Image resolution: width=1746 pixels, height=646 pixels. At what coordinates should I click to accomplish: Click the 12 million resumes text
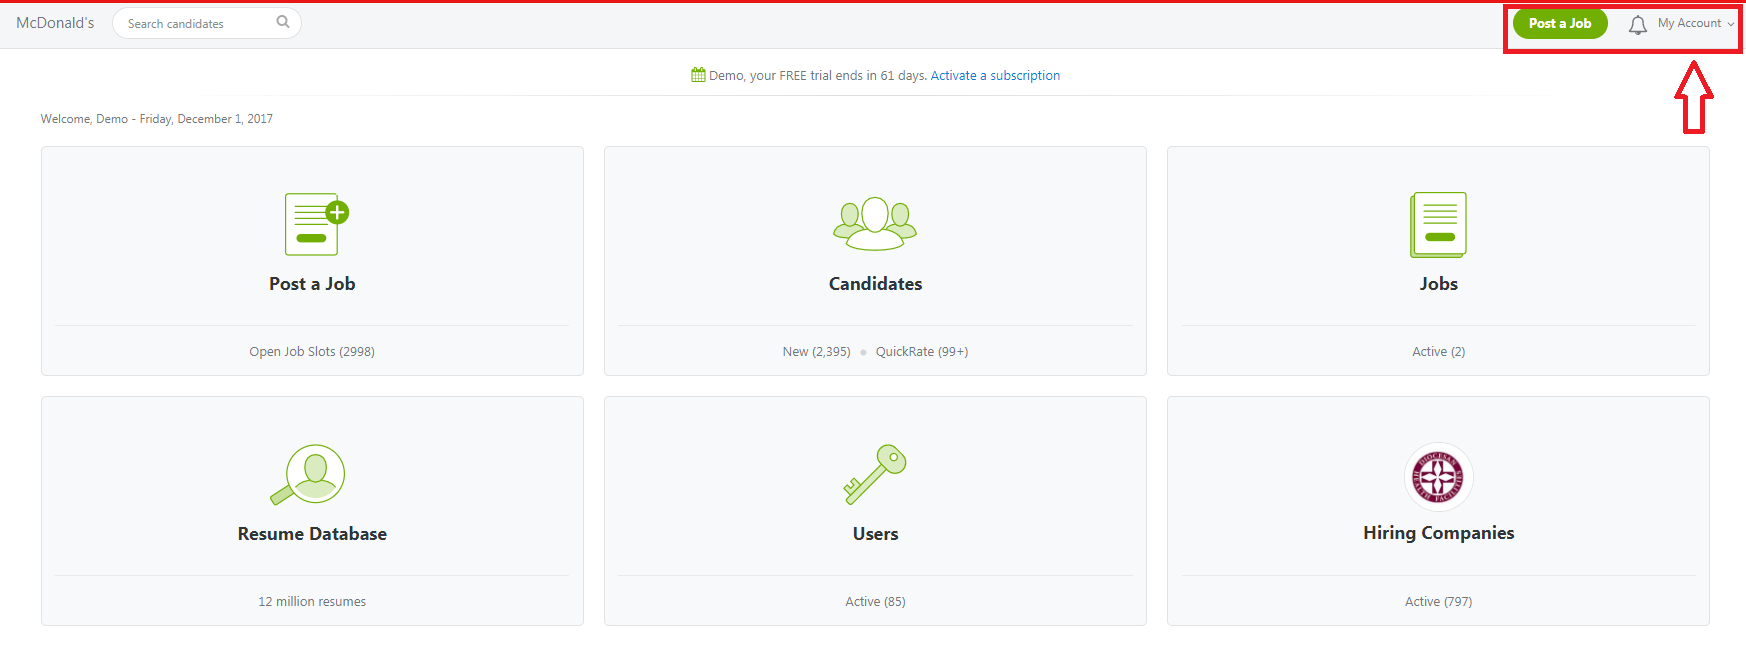[x=312, y=602]
